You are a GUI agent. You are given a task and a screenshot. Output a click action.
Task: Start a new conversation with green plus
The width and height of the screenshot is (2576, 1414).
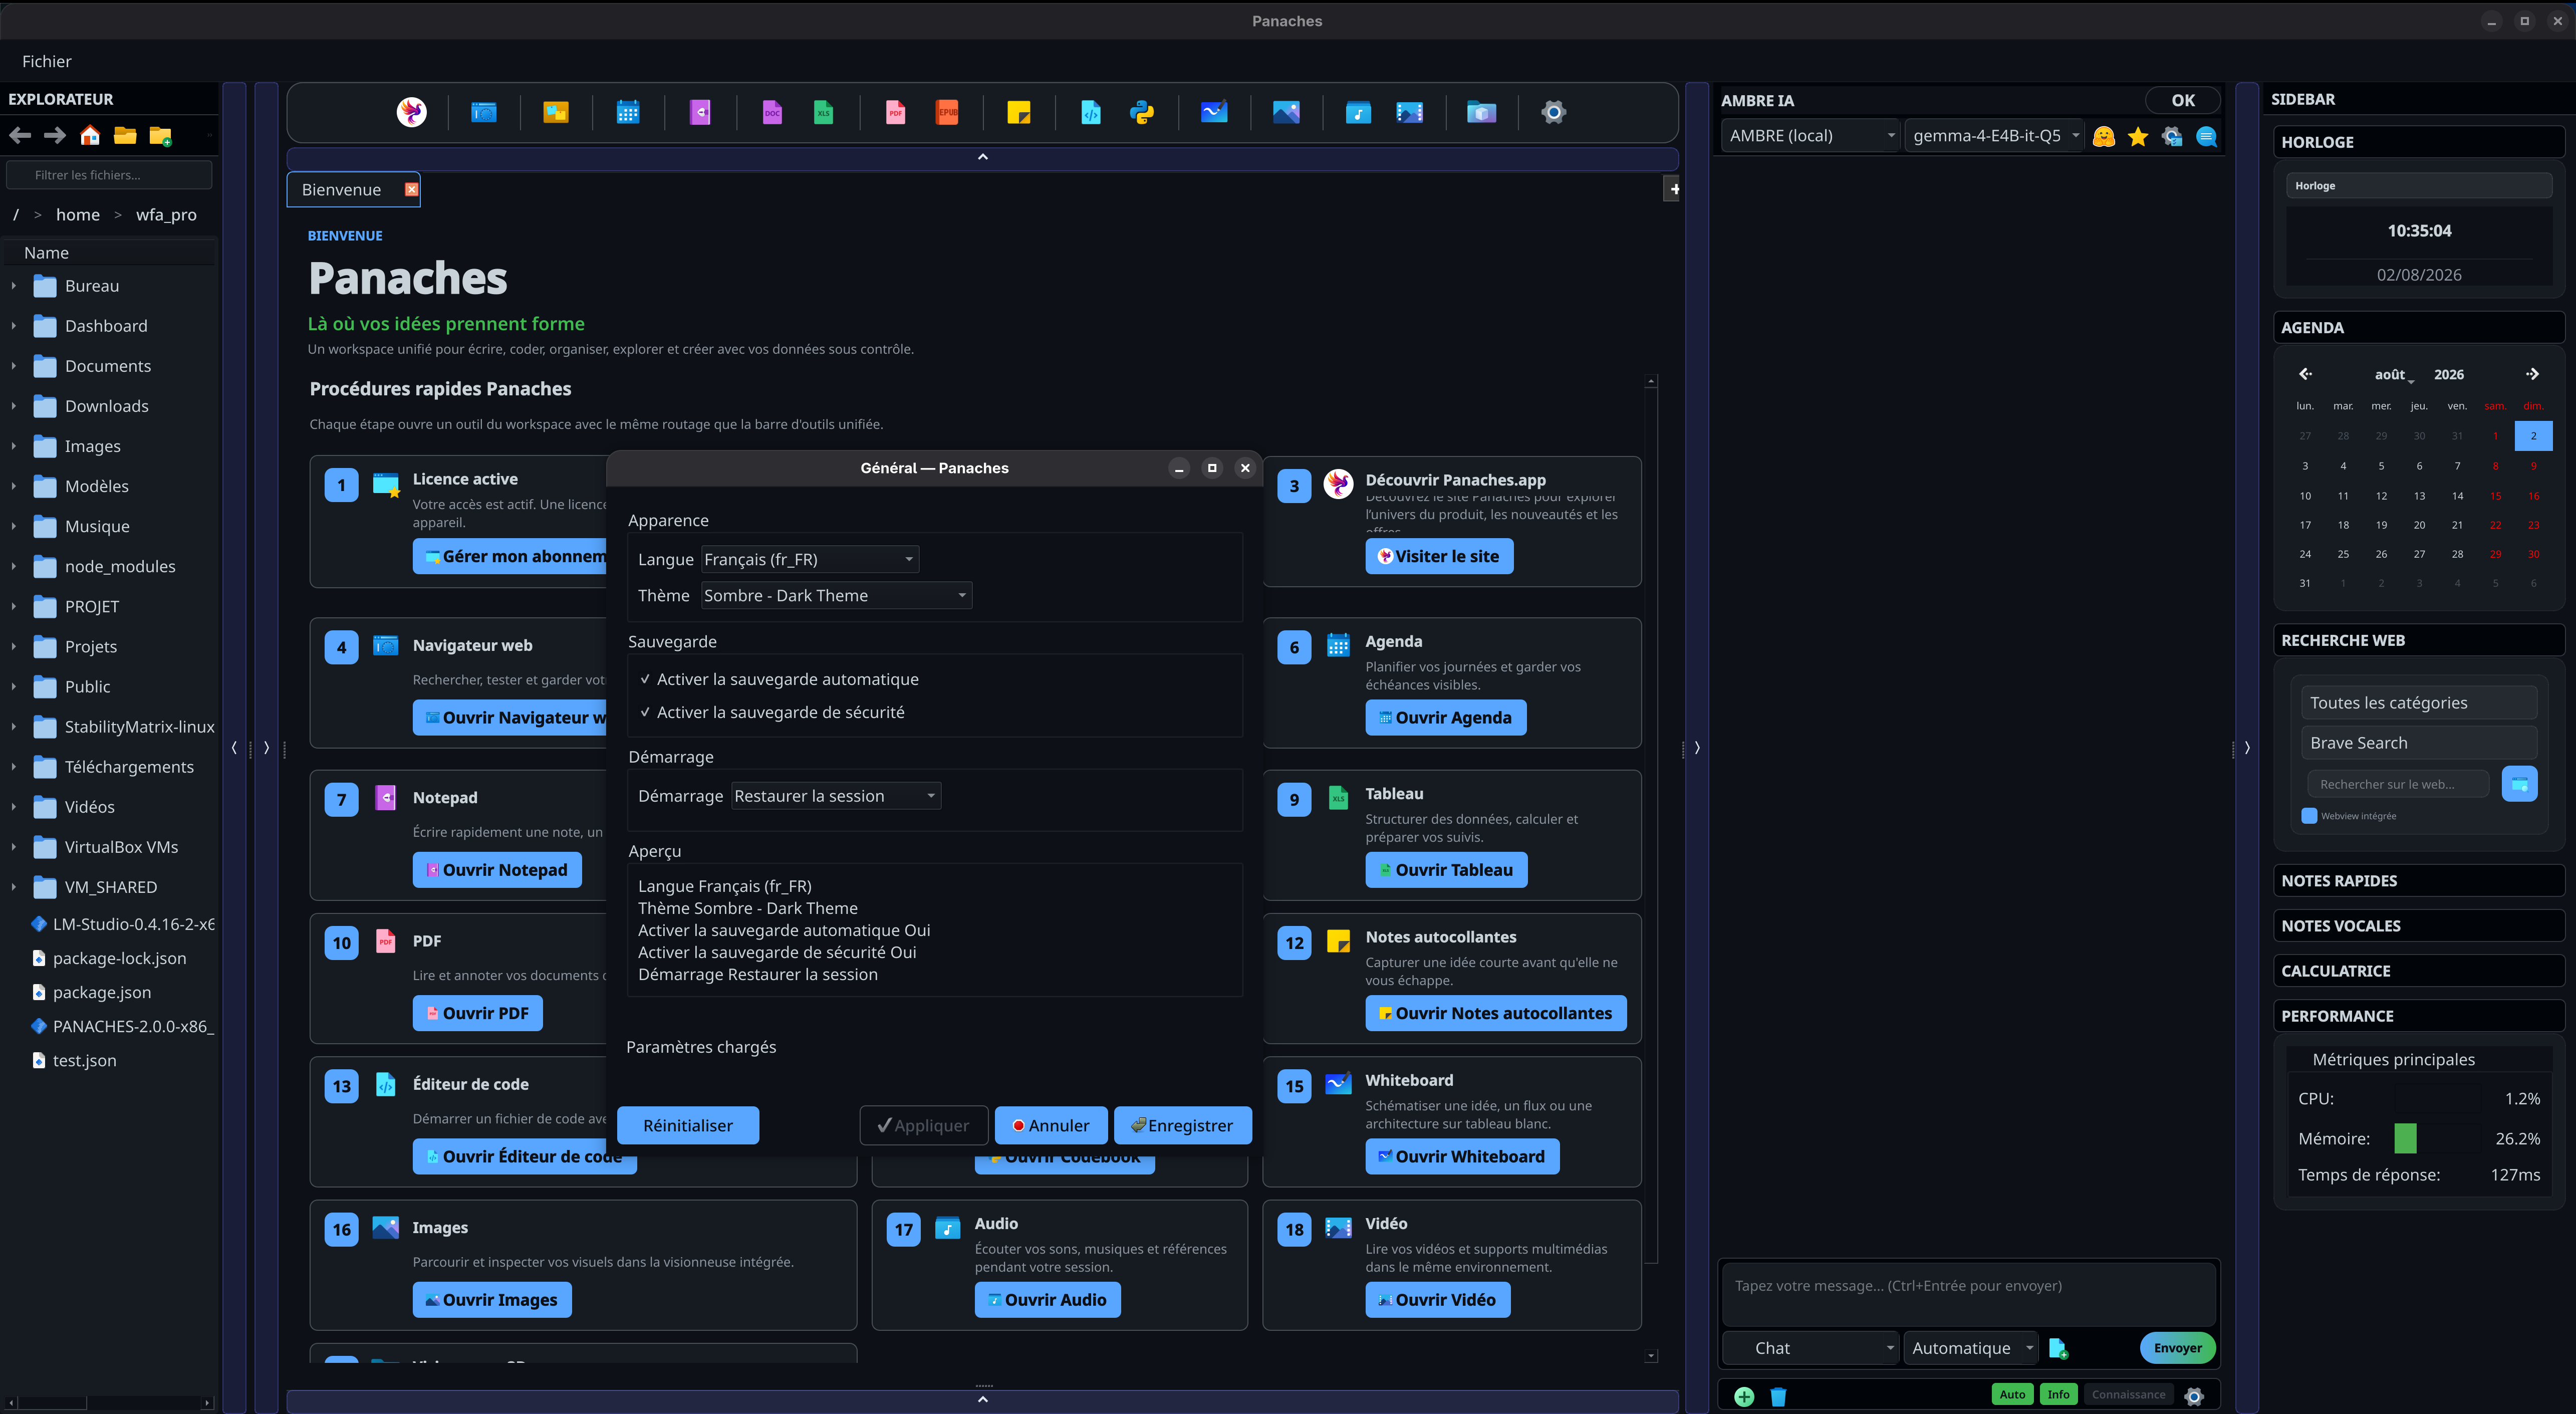pos(1744,1396)
